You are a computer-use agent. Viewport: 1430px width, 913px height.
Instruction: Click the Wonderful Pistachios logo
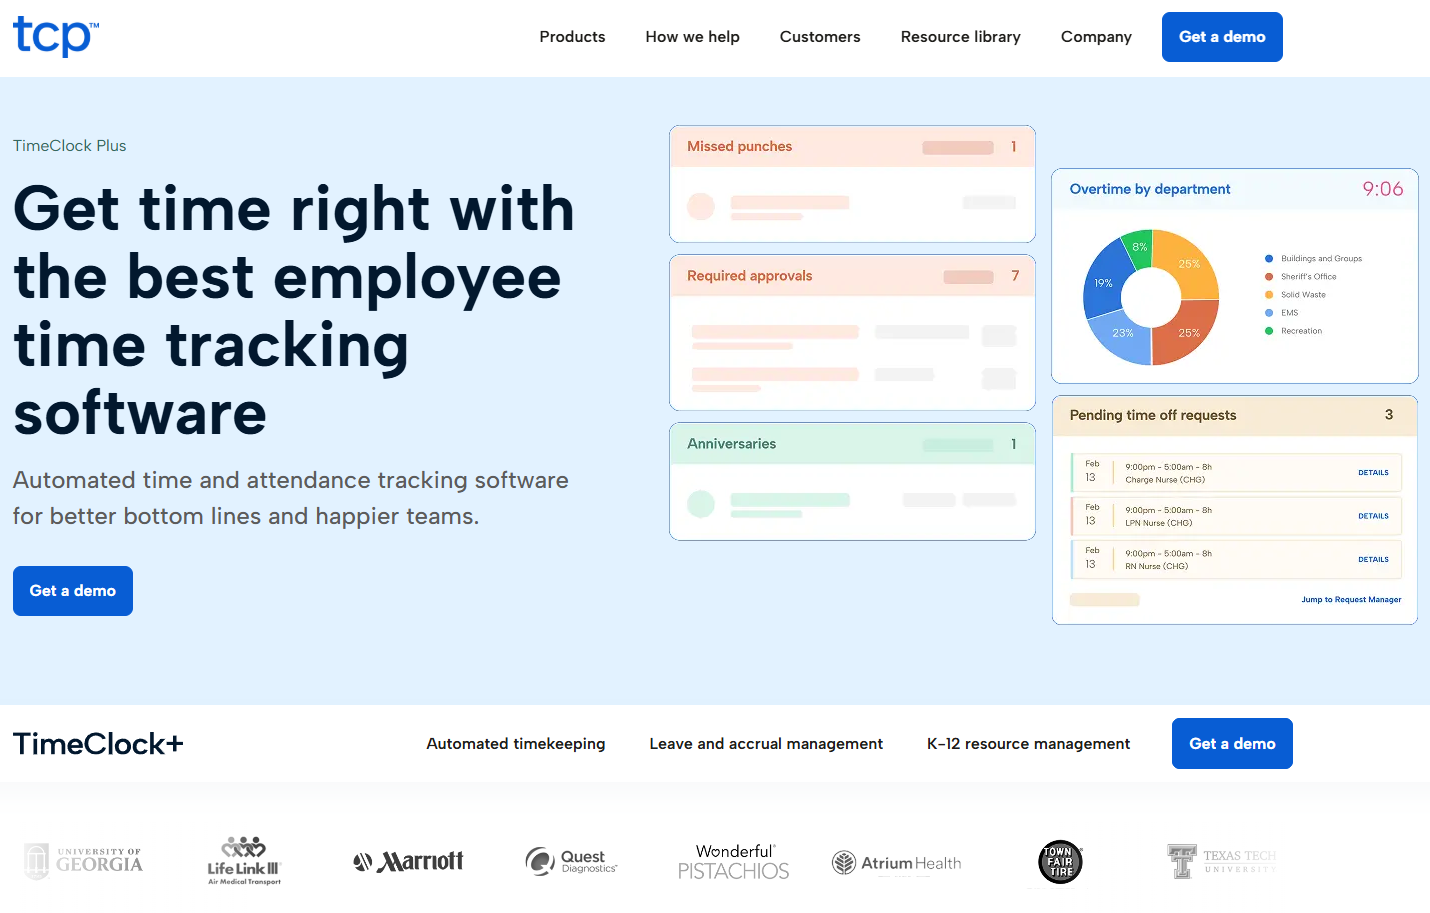click(x=733, y=861)
